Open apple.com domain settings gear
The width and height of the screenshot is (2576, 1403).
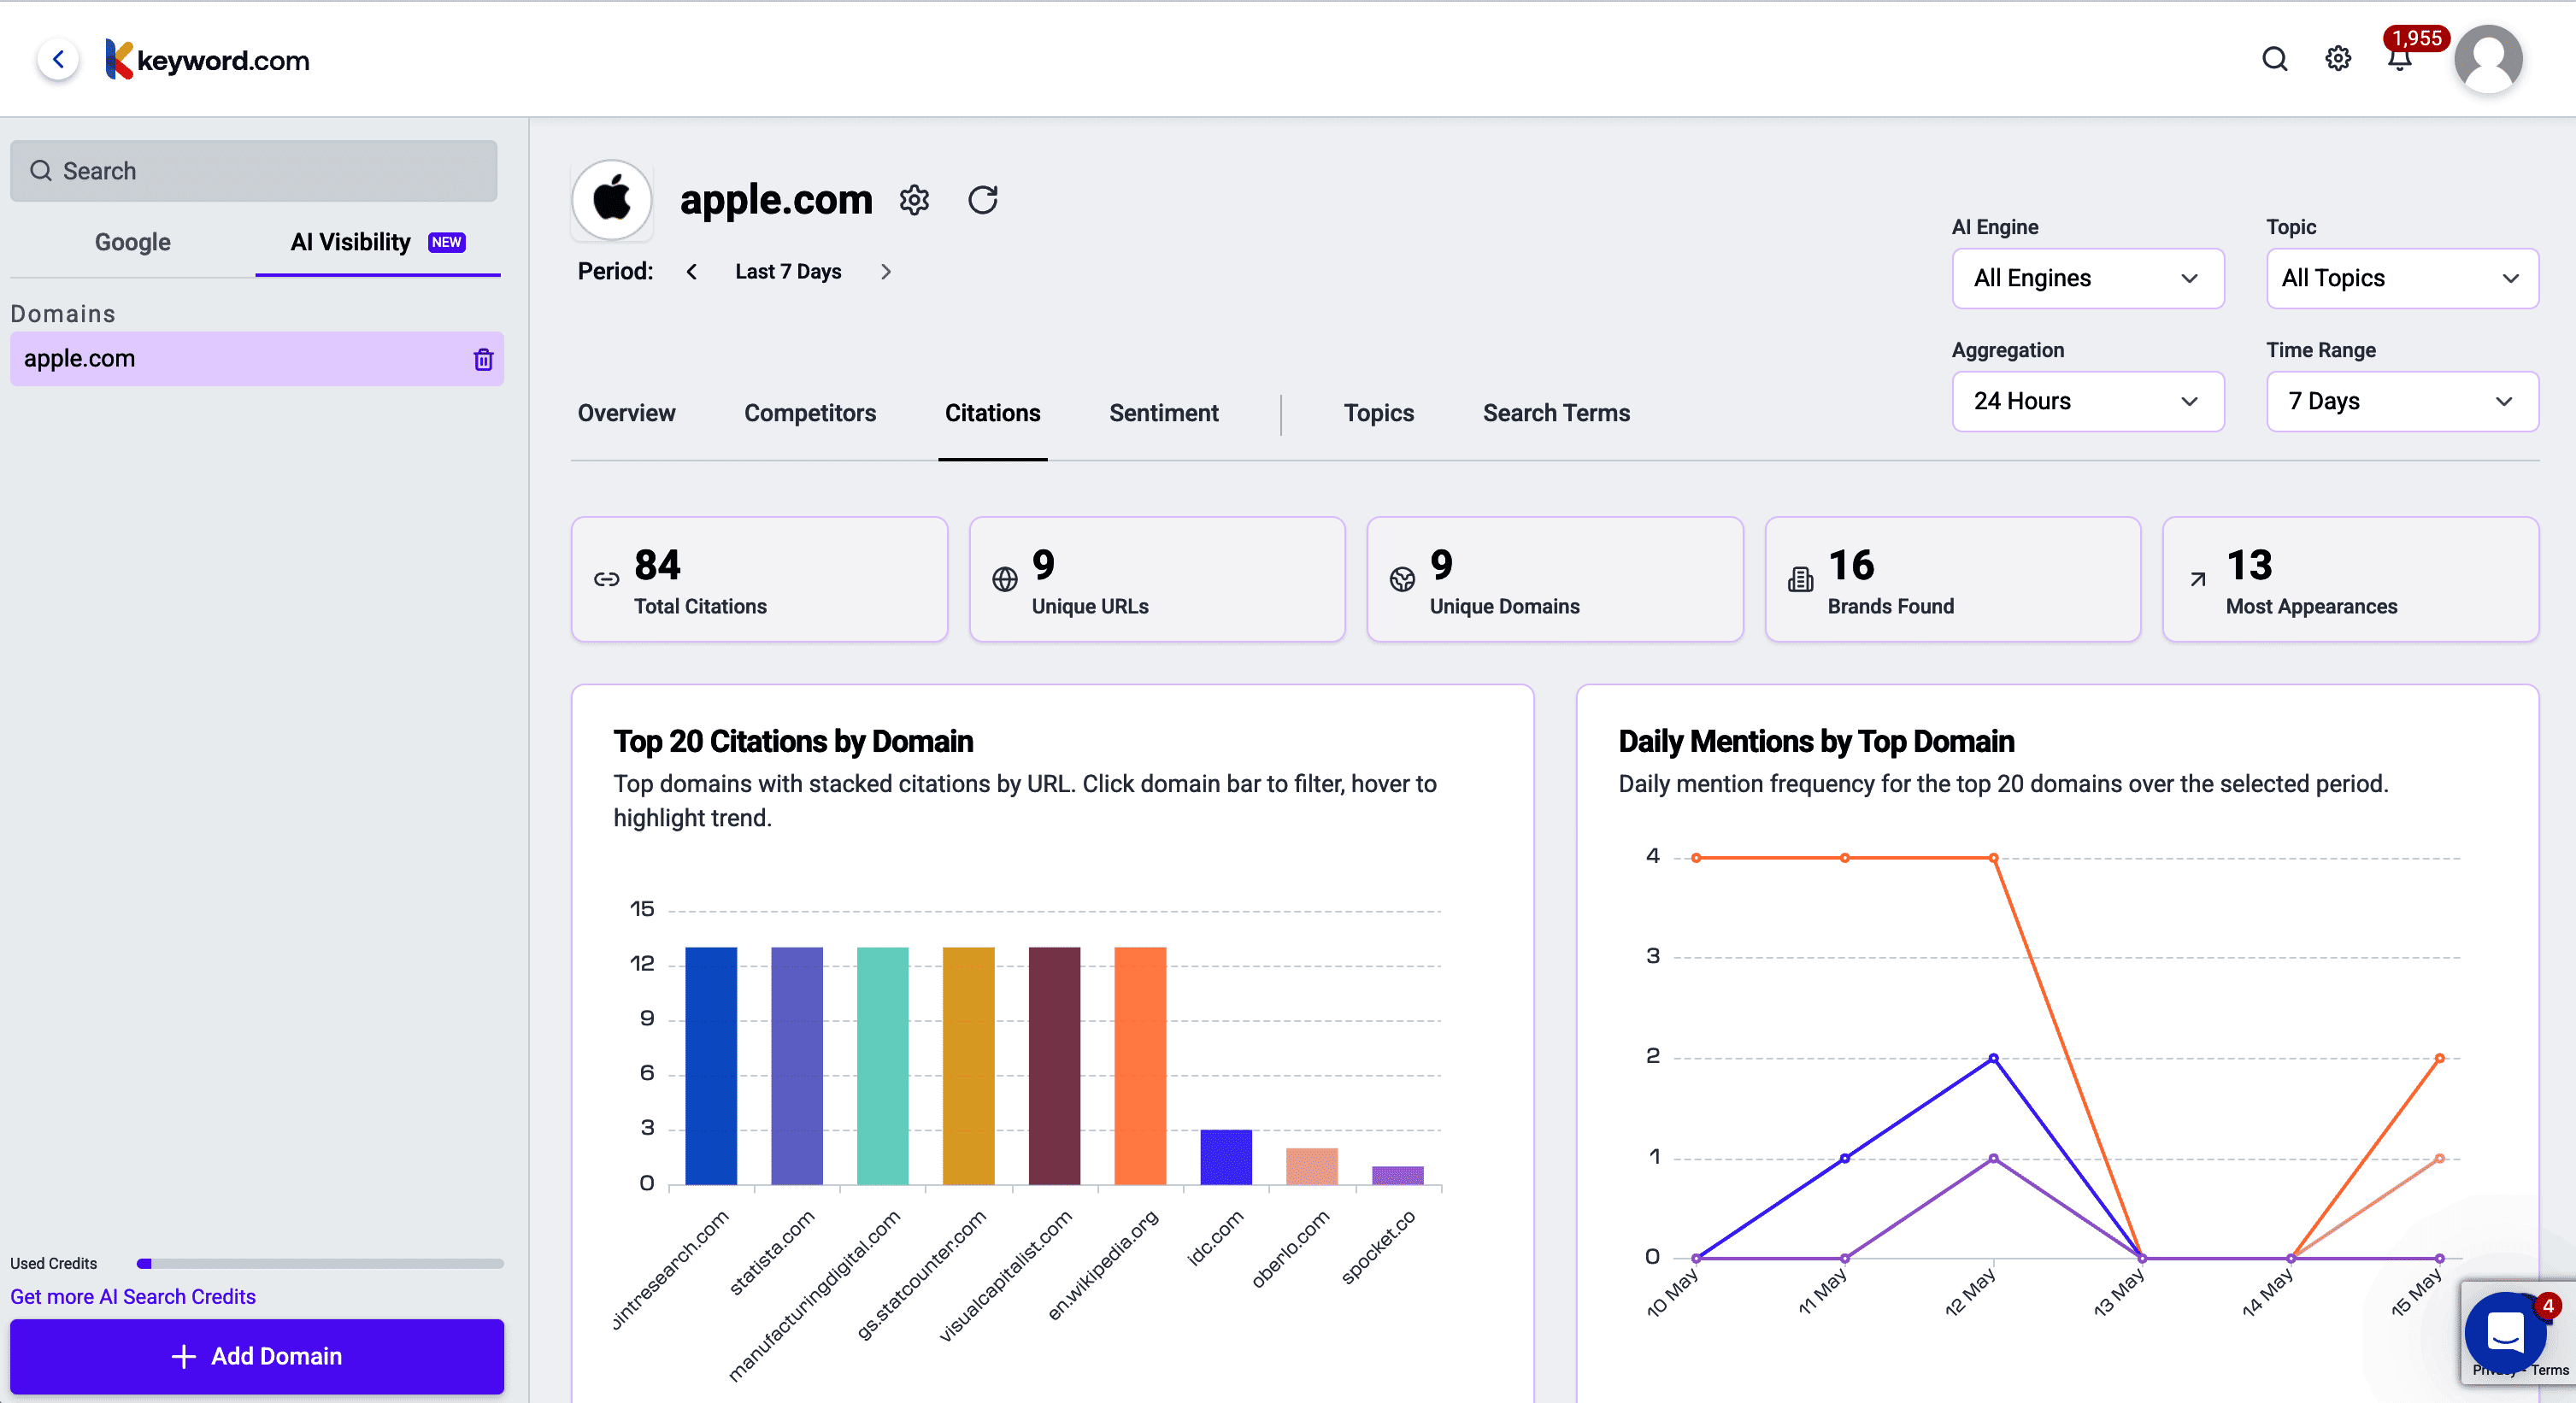point(914,200)
